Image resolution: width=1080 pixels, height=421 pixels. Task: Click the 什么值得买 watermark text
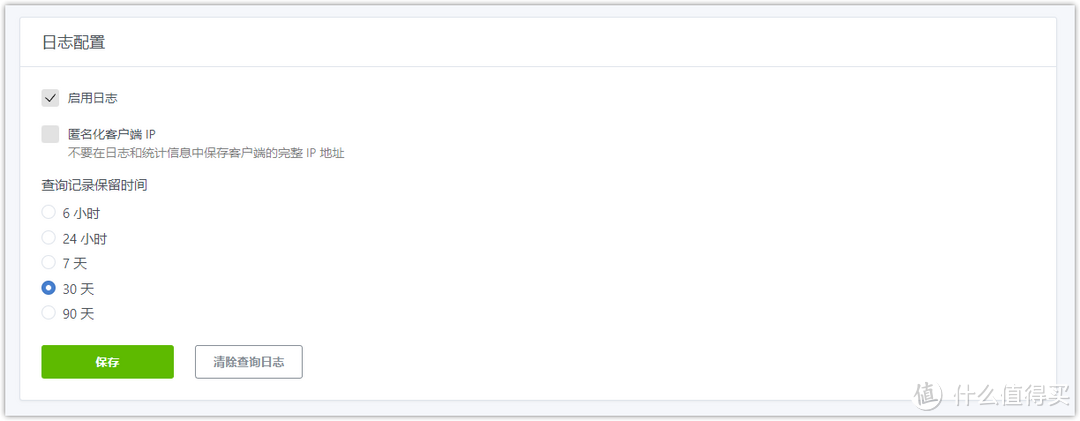click(1008, 396)
